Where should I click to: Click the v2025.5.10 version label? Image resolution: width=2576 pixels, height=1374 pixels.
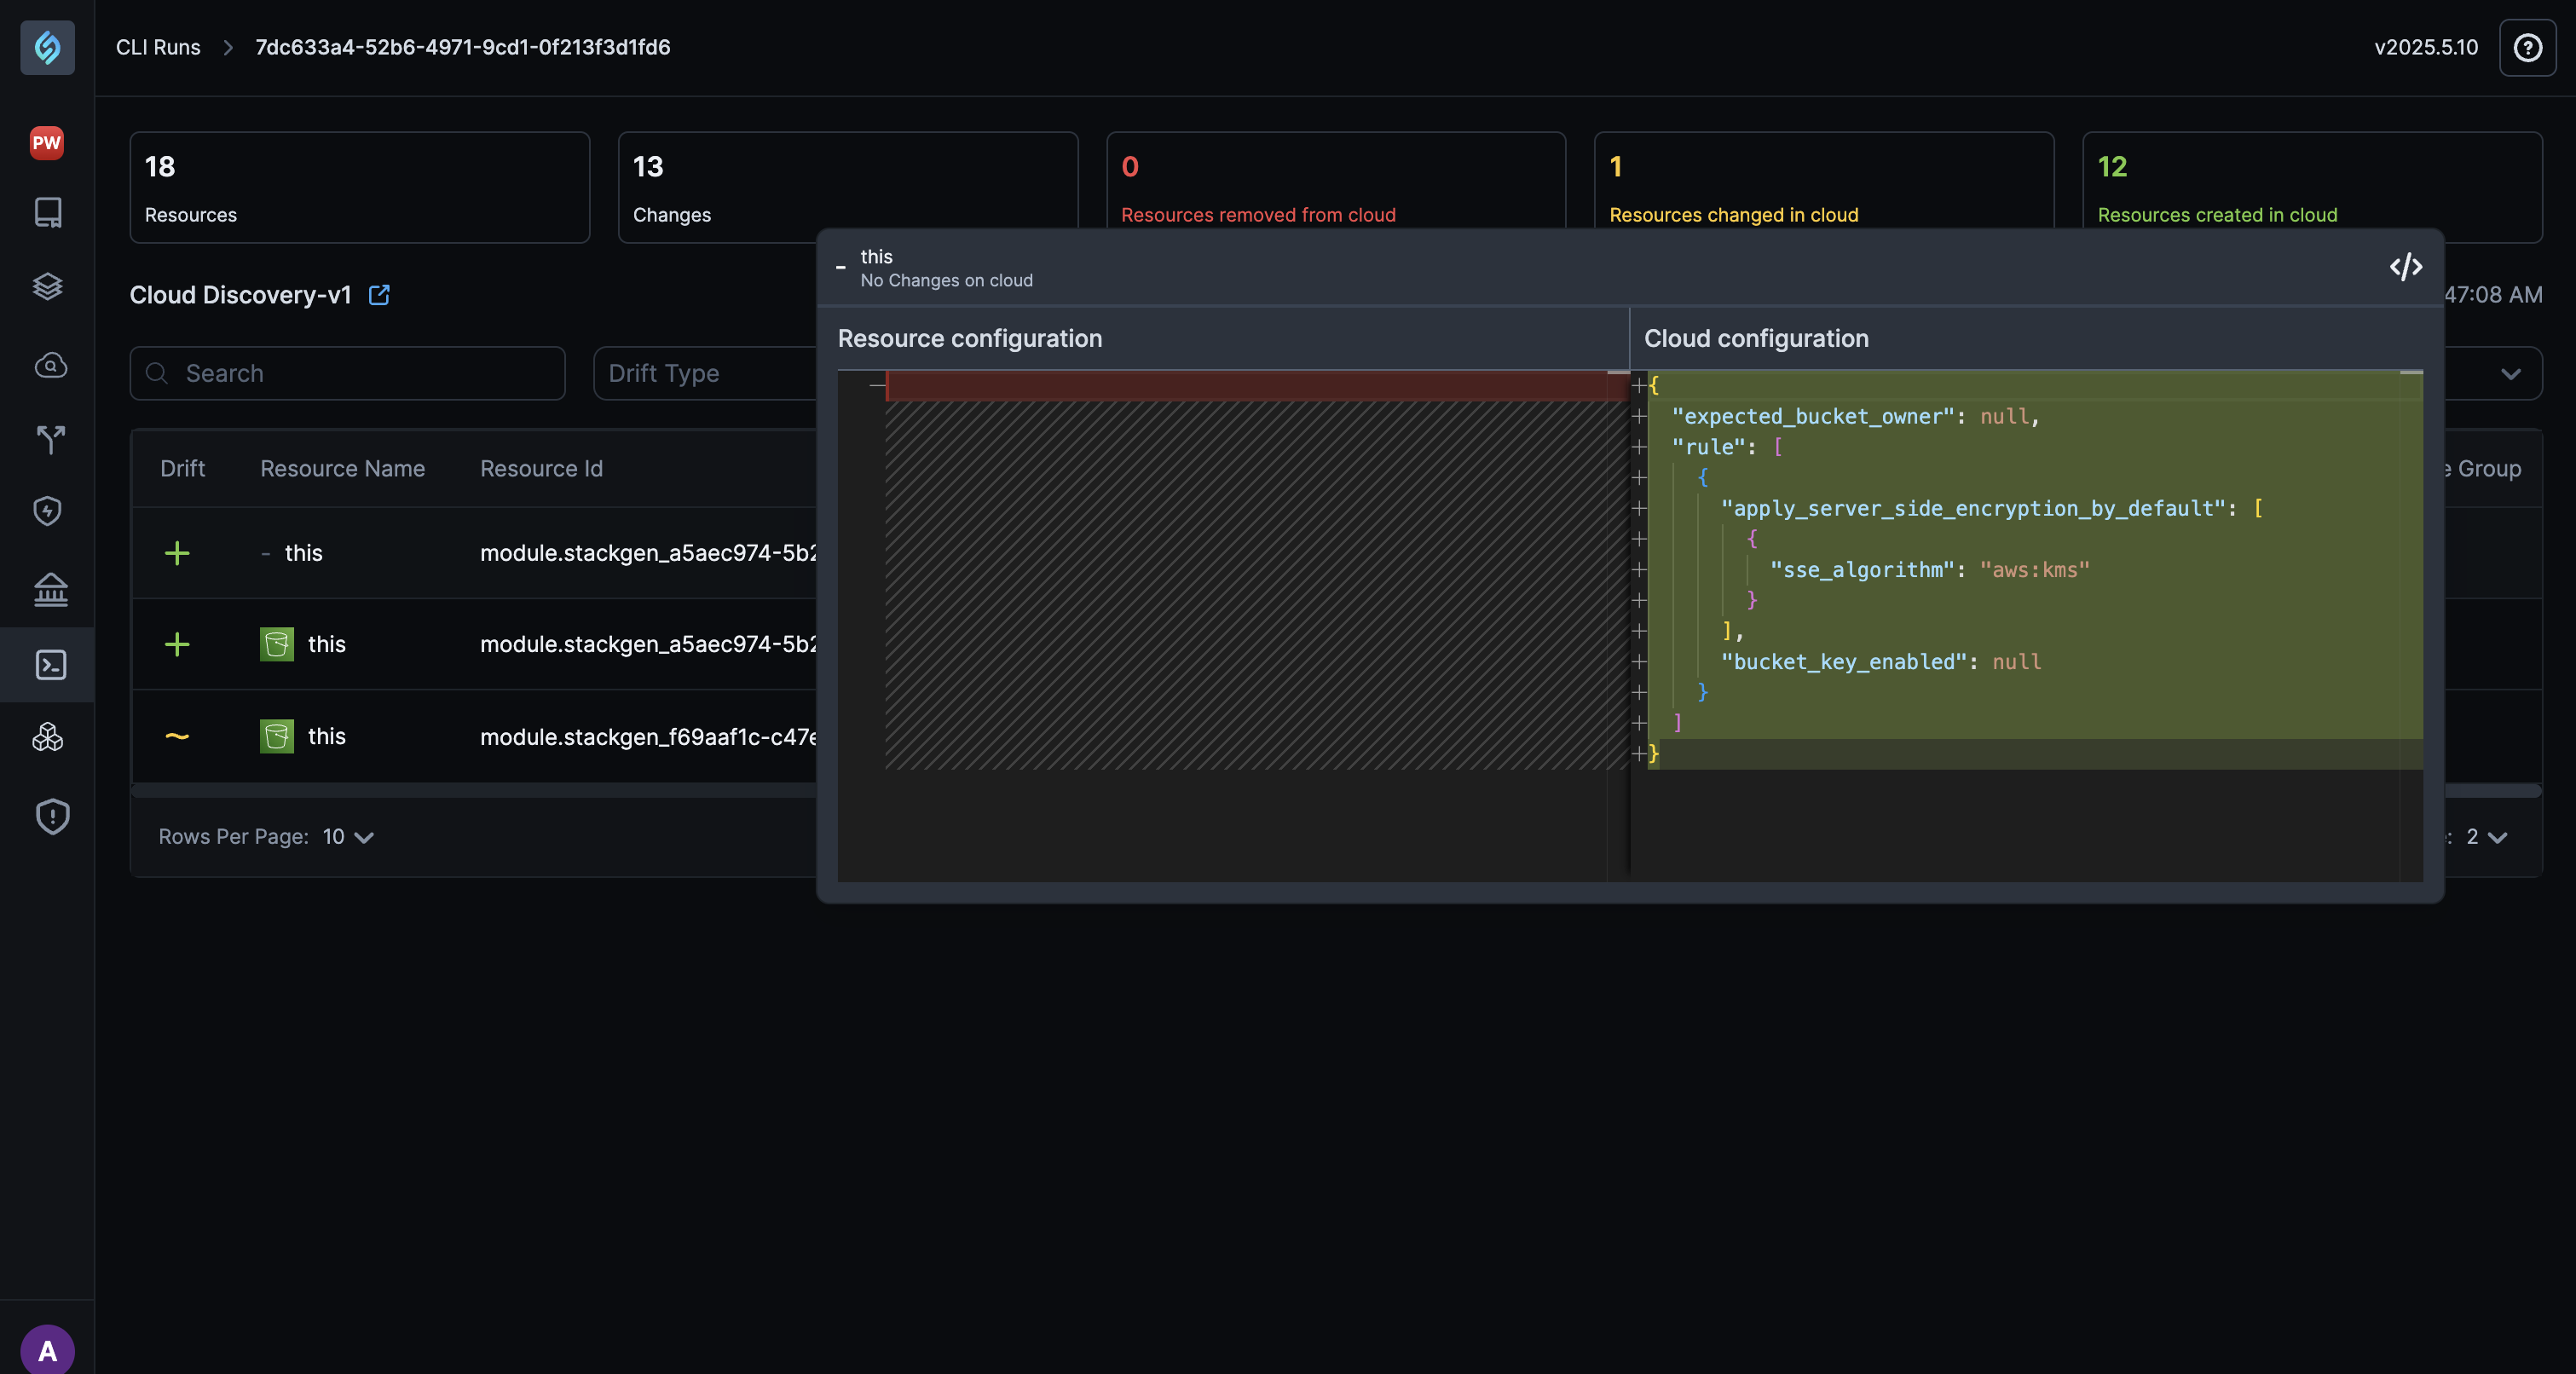tap(2426, 47)
